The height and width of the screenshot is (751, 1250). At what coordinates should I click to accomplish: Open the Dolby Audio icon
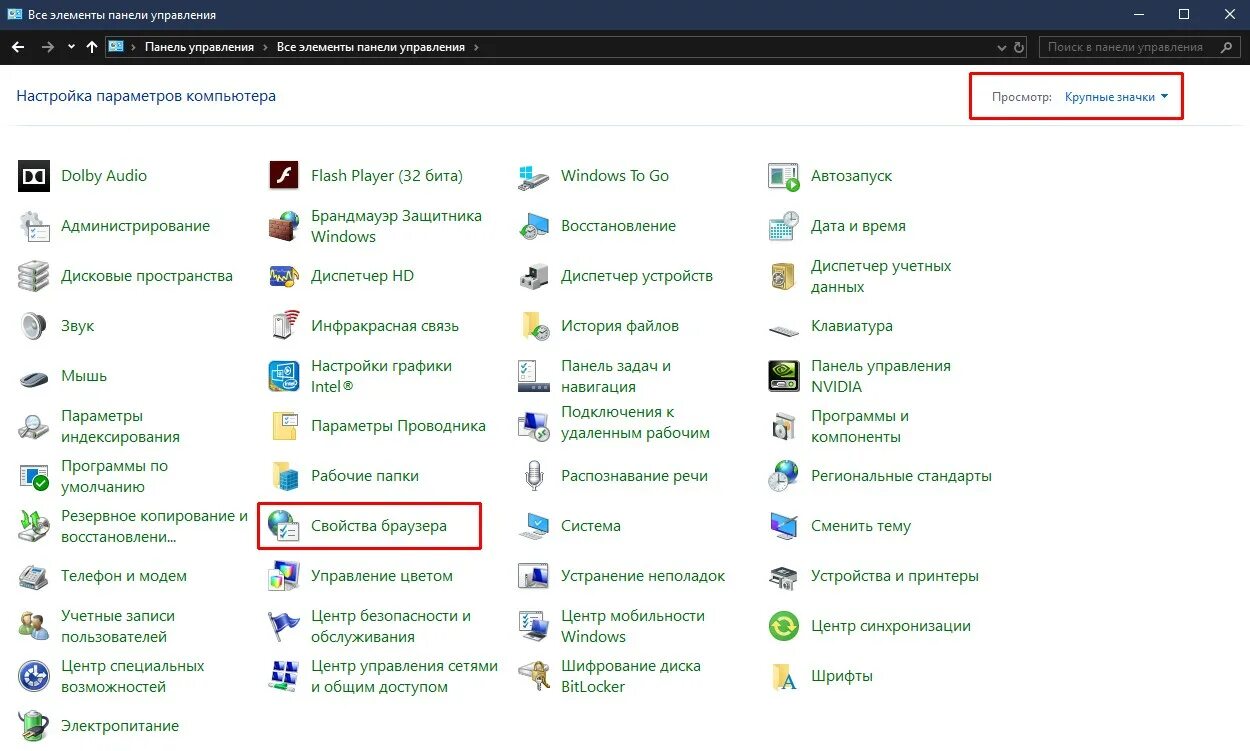coord(34,176)
